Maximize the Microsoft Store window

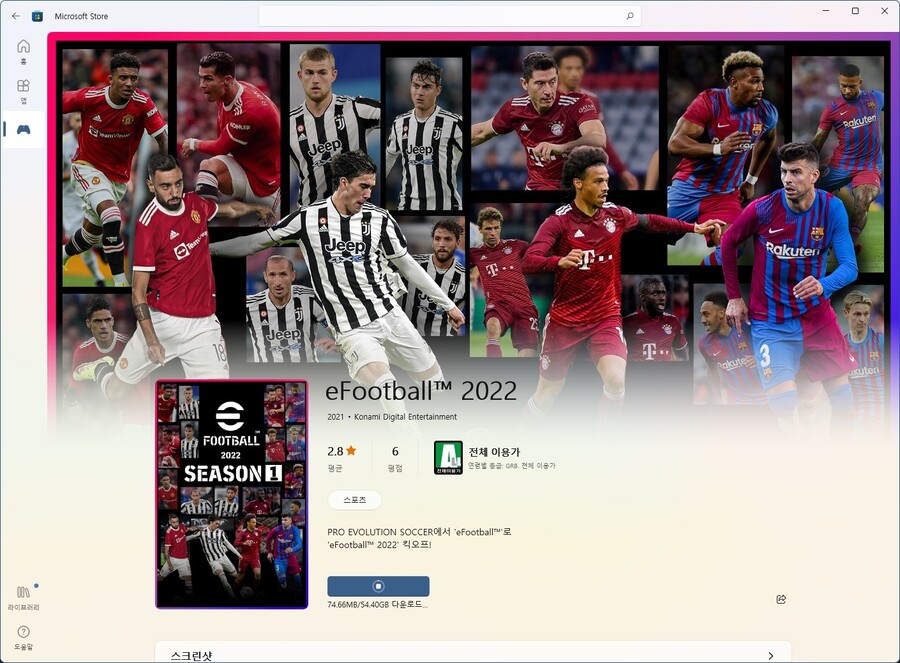[855, 11]
